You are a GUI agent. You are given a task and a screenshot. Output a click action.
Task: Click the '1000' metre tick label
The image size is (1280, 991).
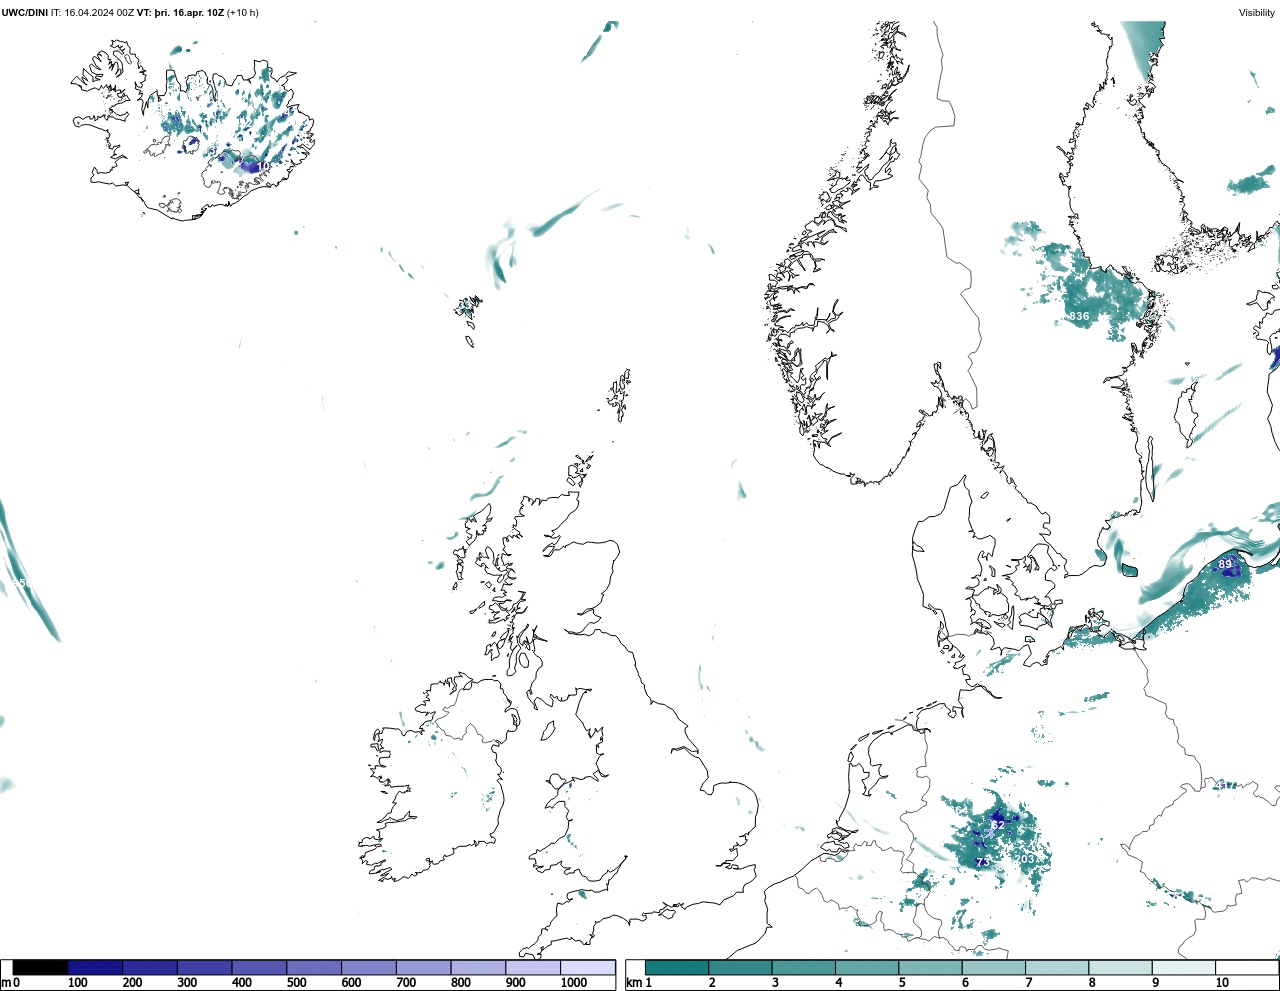point(574,983)
